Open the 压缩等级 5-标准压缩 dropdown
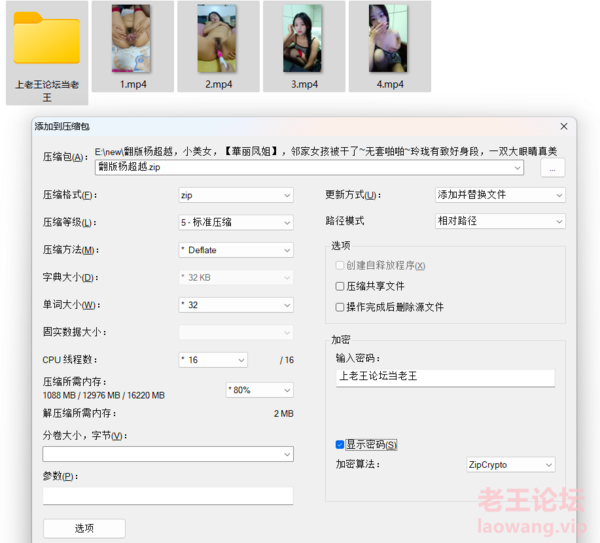 click(x=236, y=222)
